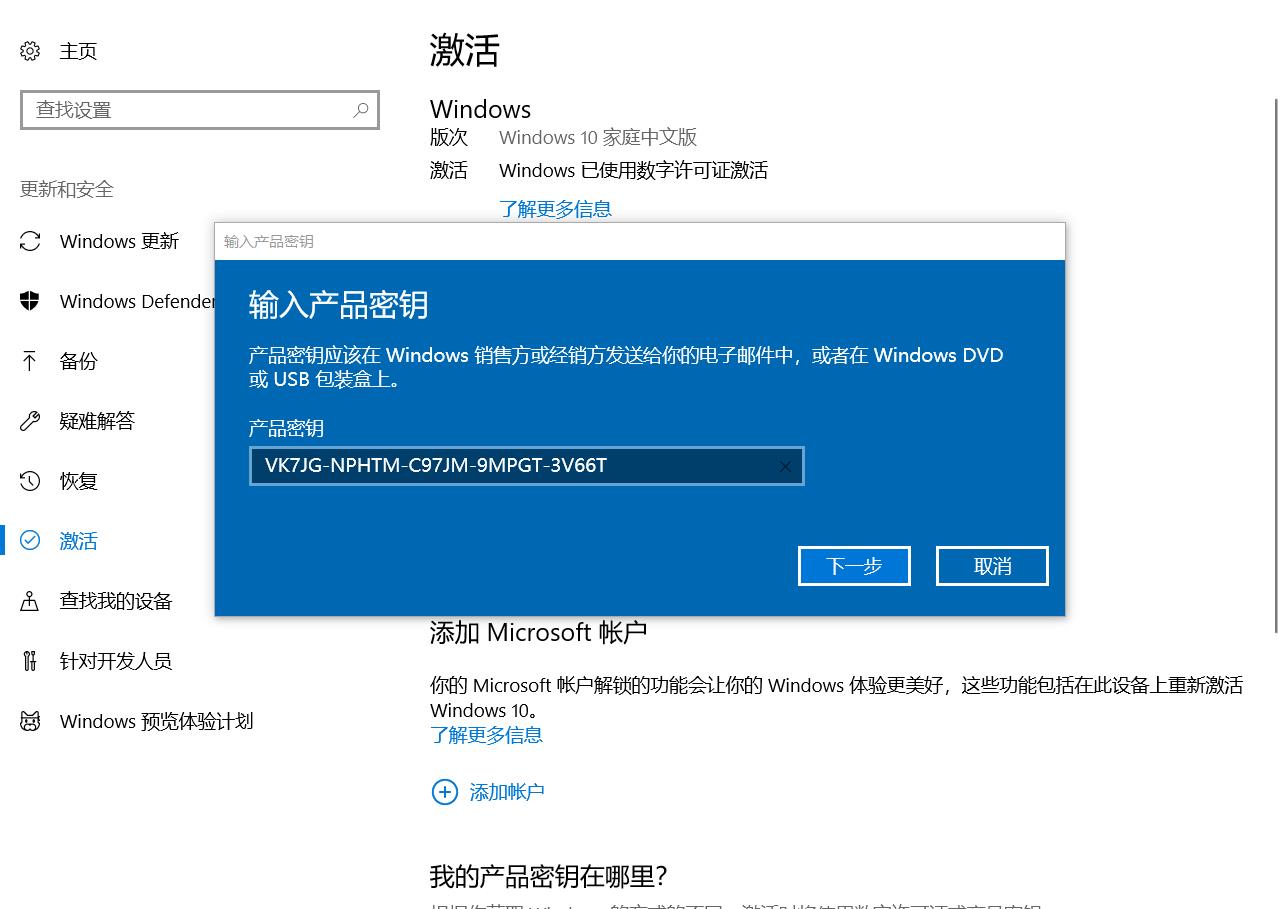This screenshot has width=1280, height=909.
Task: Open 了解更多信息 link under activation status
Action: click(555, 209)
